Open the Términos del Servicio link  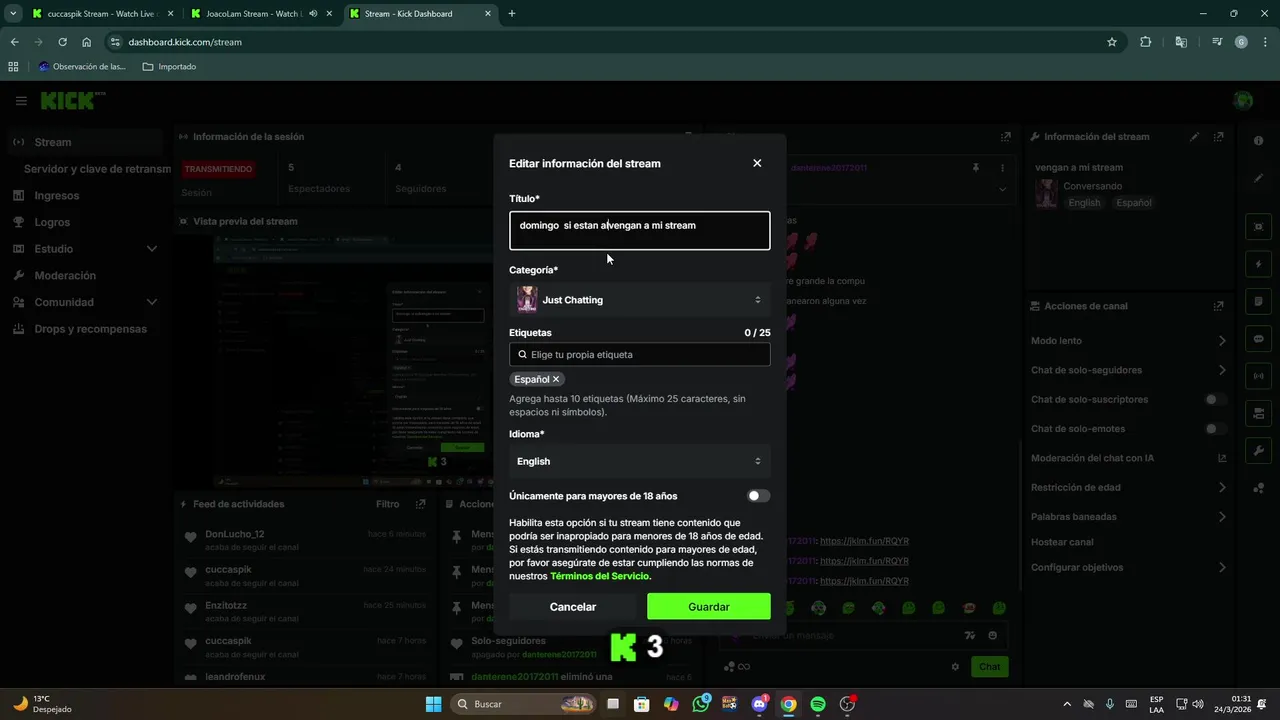[600, 576]
